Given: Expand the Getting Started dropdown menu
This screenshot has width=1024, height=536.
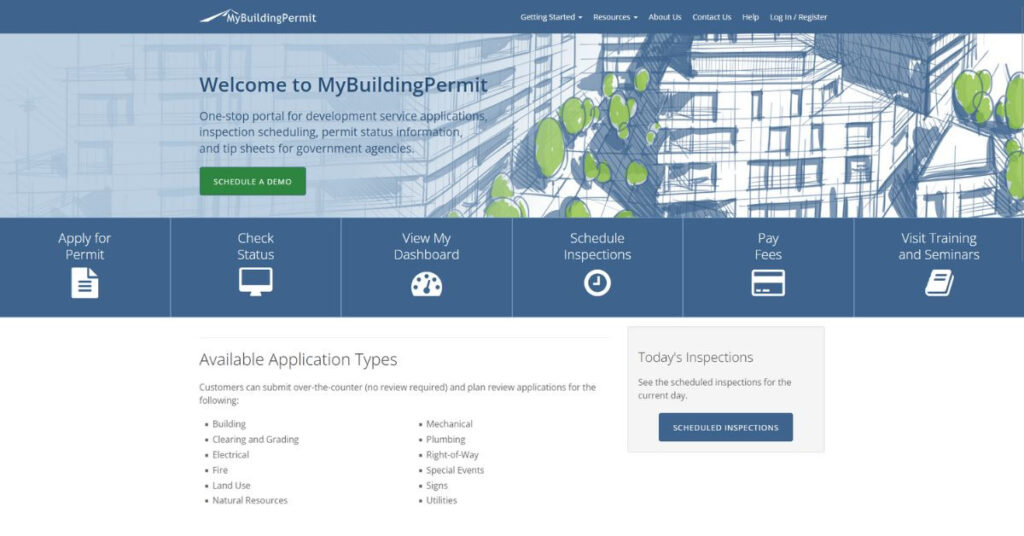Looking at the screenshot, I should coord(551,17).
